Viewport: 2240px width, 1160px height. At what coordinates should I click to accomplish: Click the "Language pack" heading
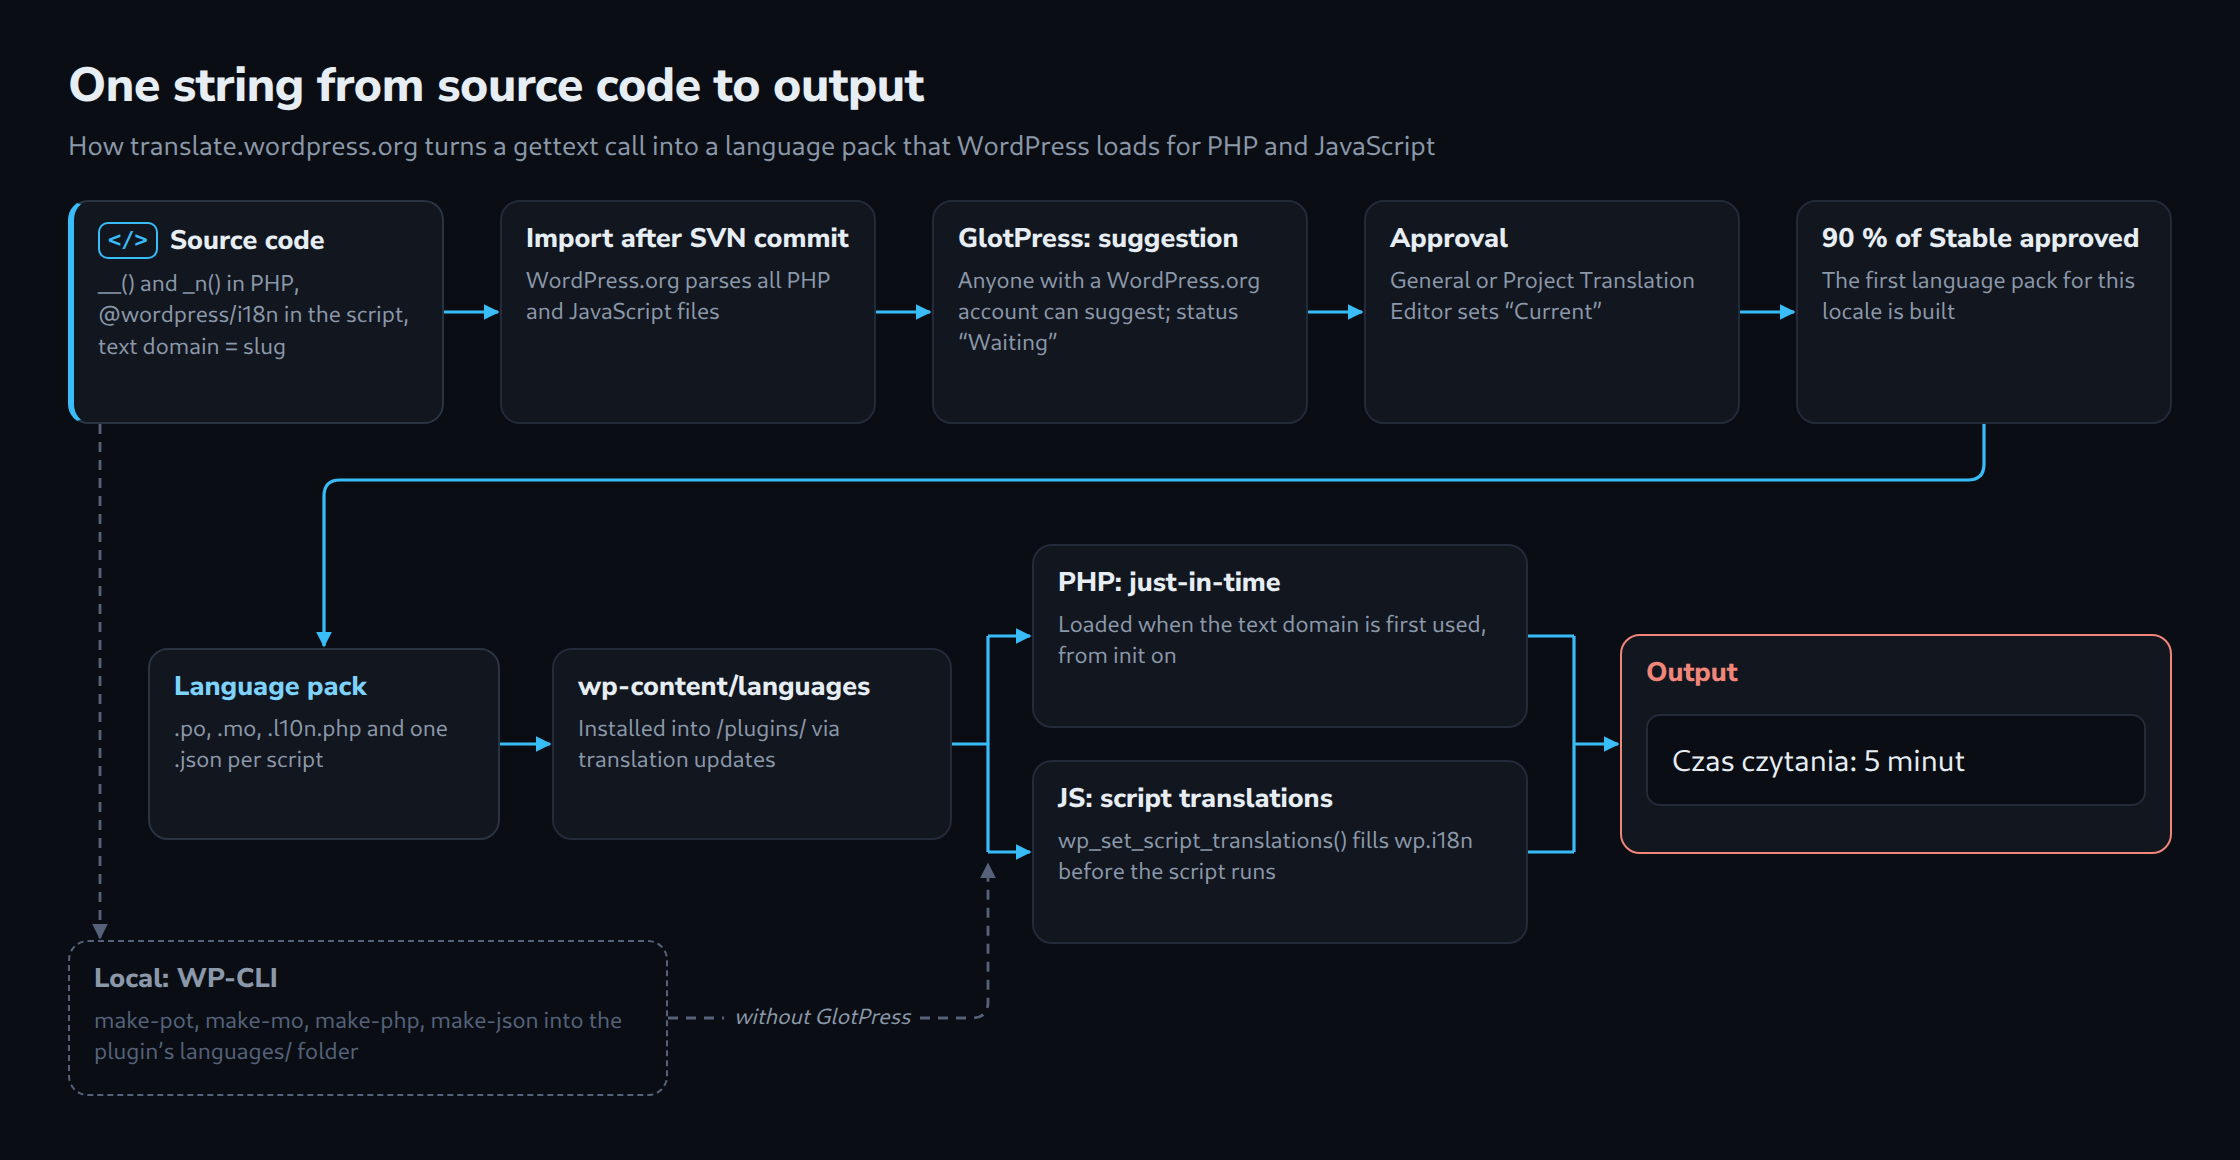[270, 686]
